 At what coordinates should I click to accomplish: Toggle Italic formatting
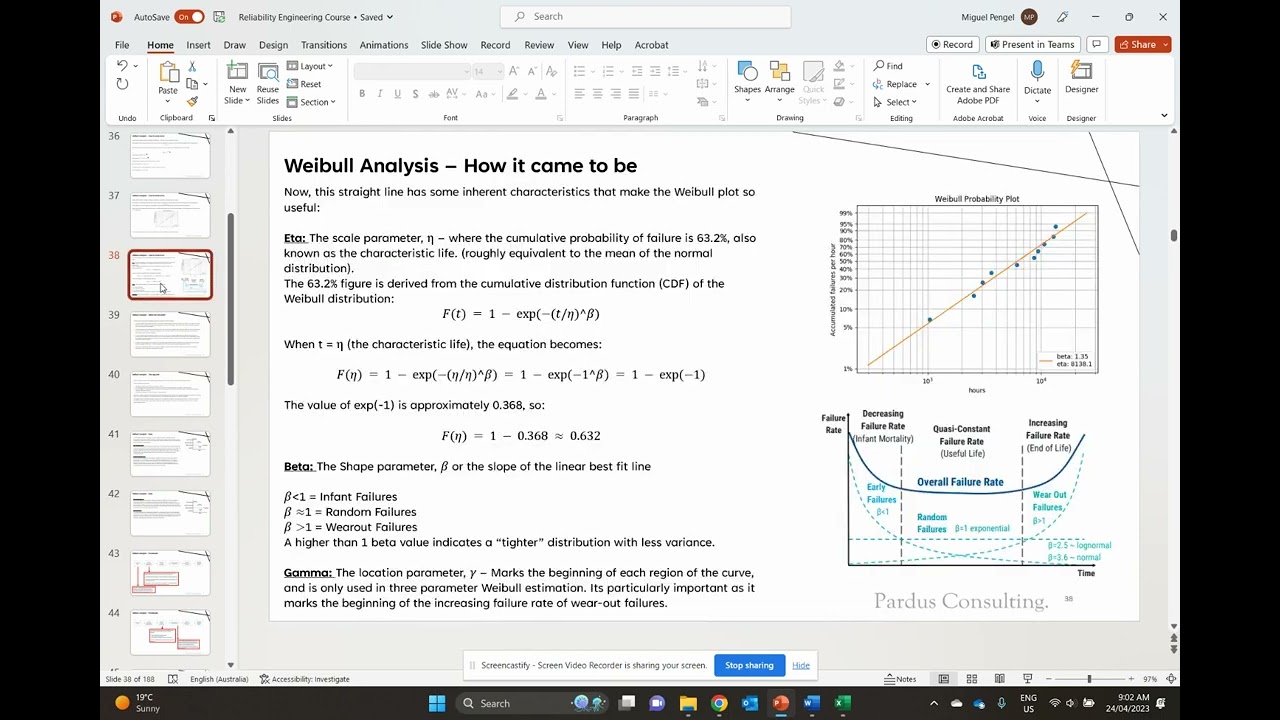click(x=380, y=94)
